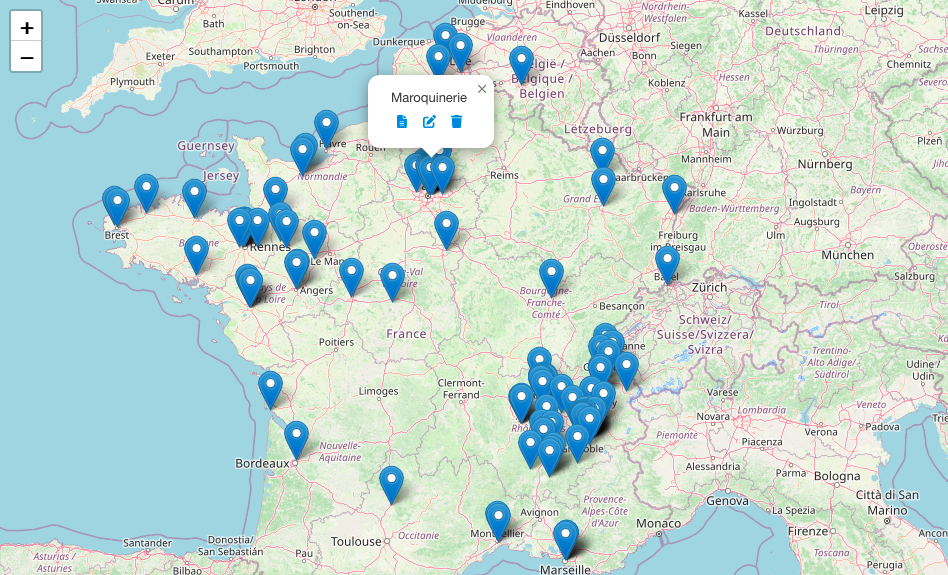Click the marker next to Montpellier
Viewport: 948px width, 575px height.
(x=498, y=520)
